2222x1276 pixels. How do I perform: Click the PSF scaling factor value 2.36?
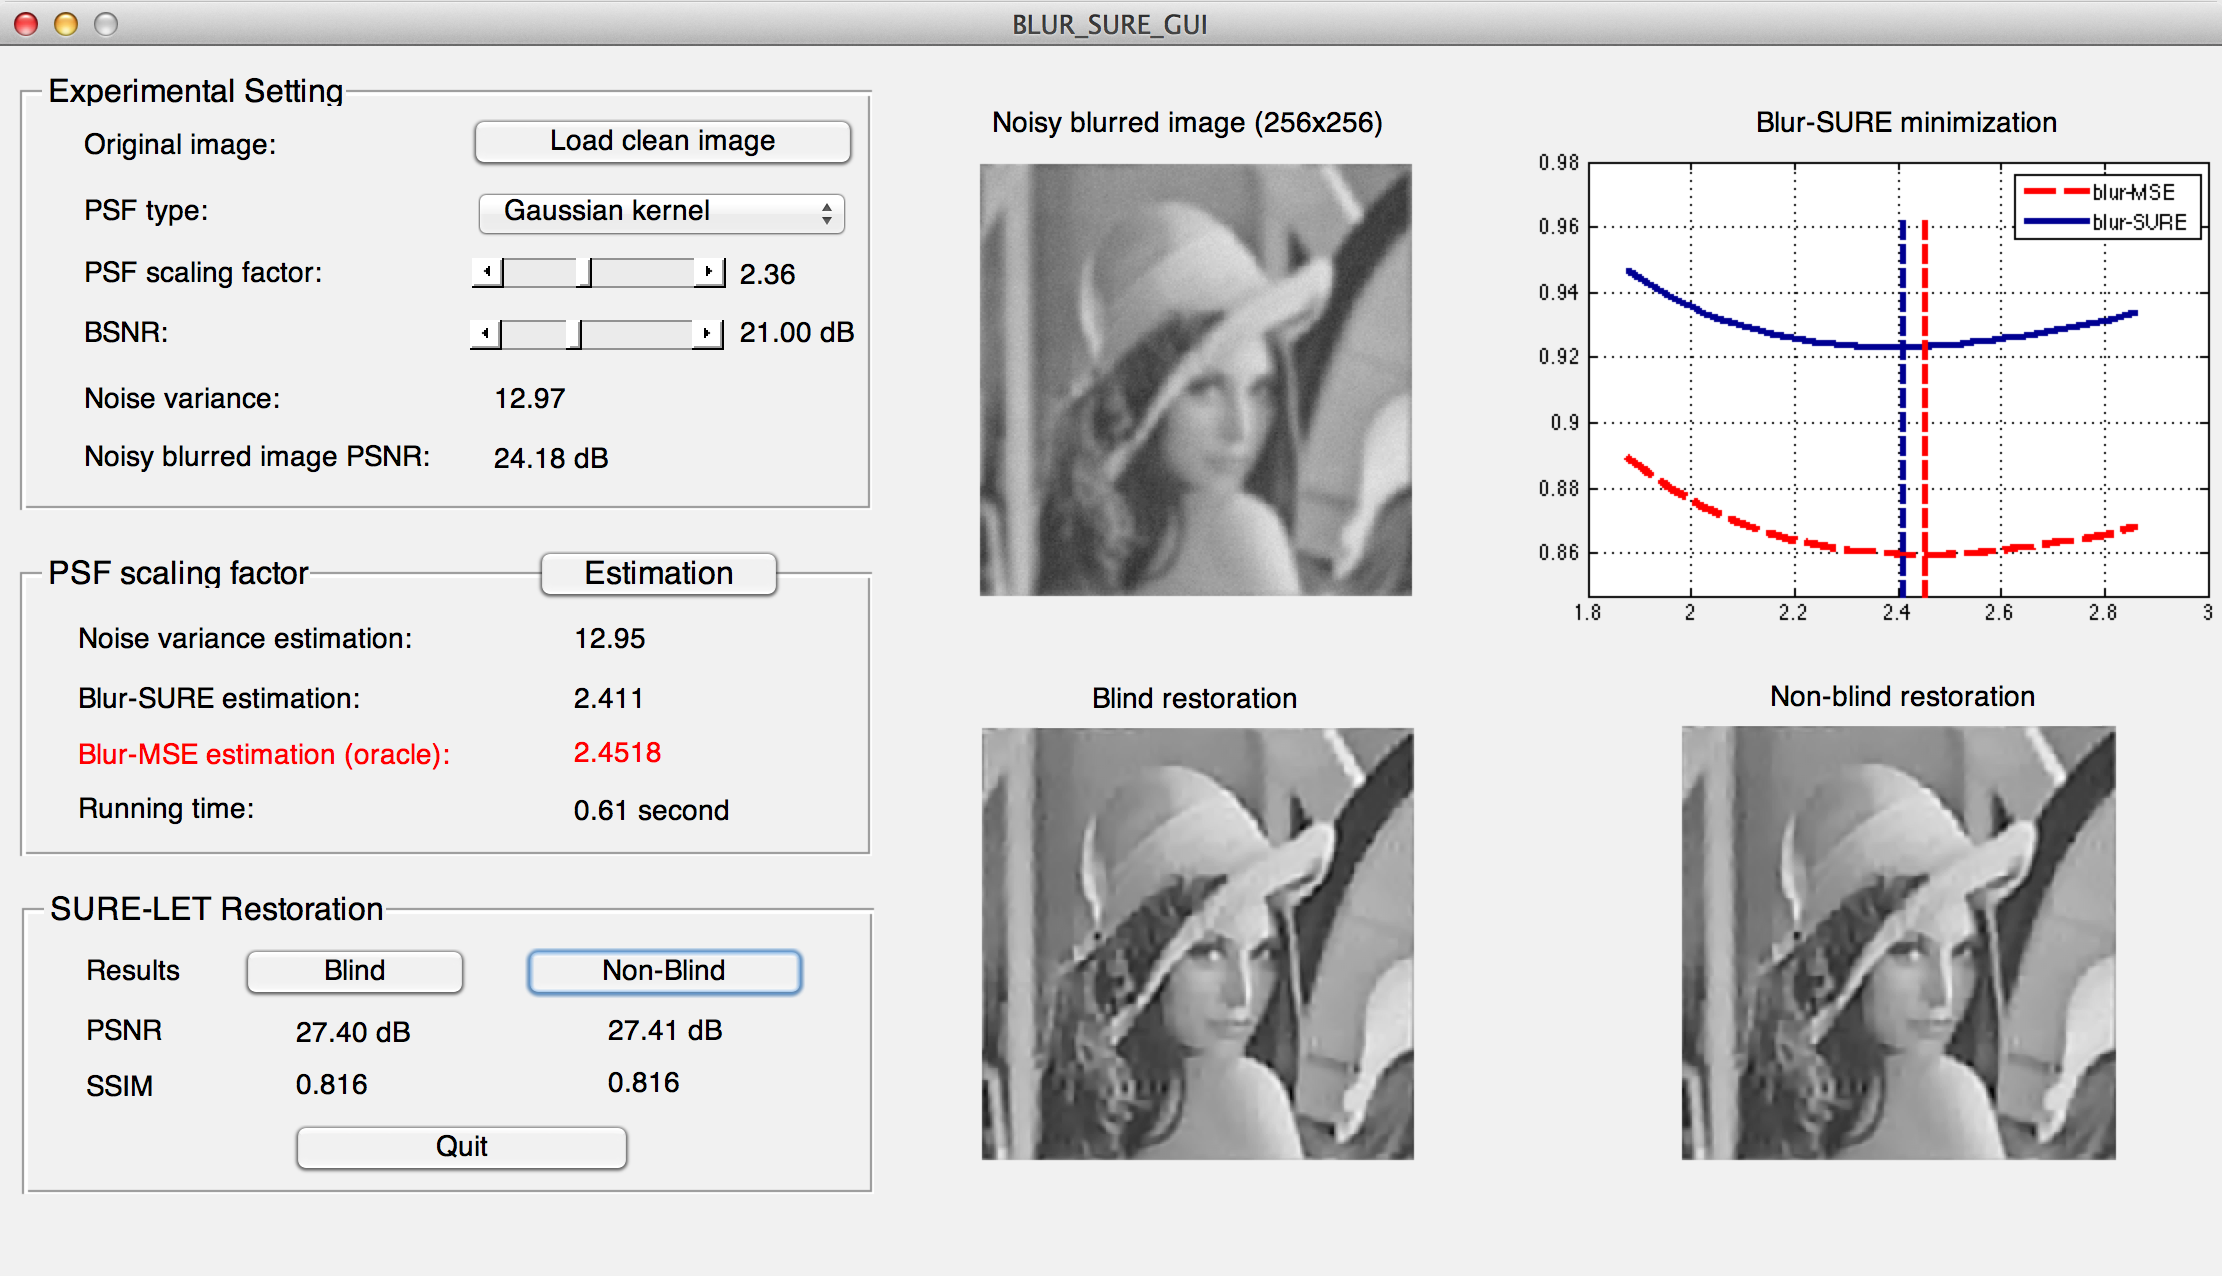tap(767, 274)
